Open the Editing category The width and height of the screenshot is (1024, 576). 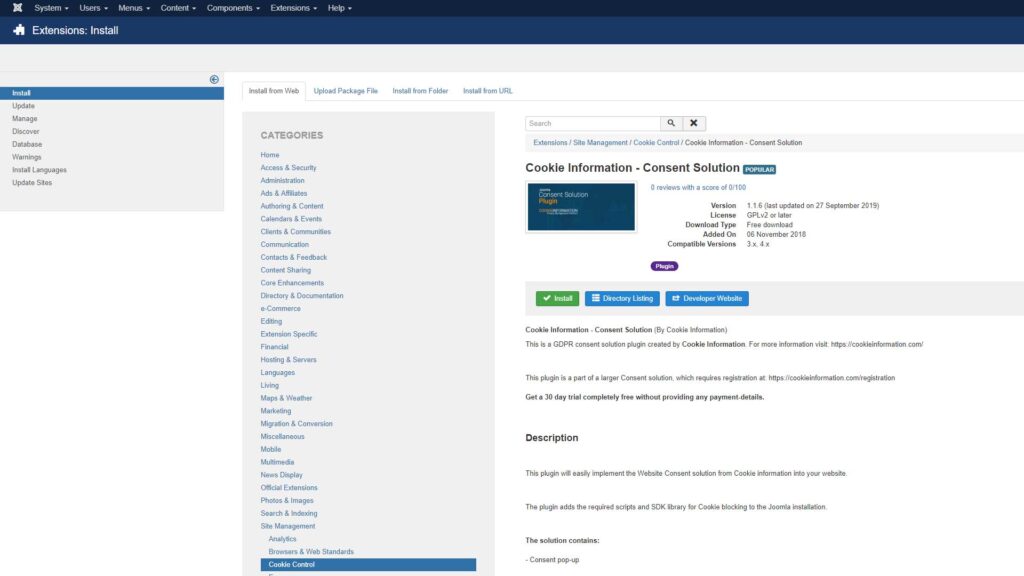coord(271,321)
